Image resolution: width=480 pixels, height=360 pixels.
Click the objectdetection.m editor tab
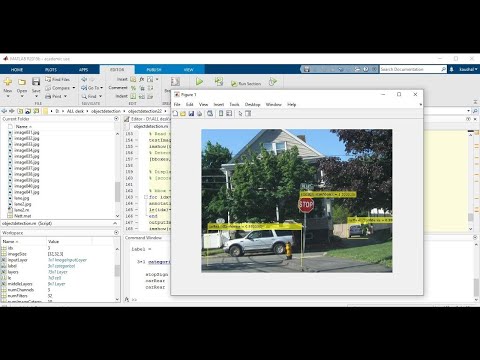(x=151, y=127)
